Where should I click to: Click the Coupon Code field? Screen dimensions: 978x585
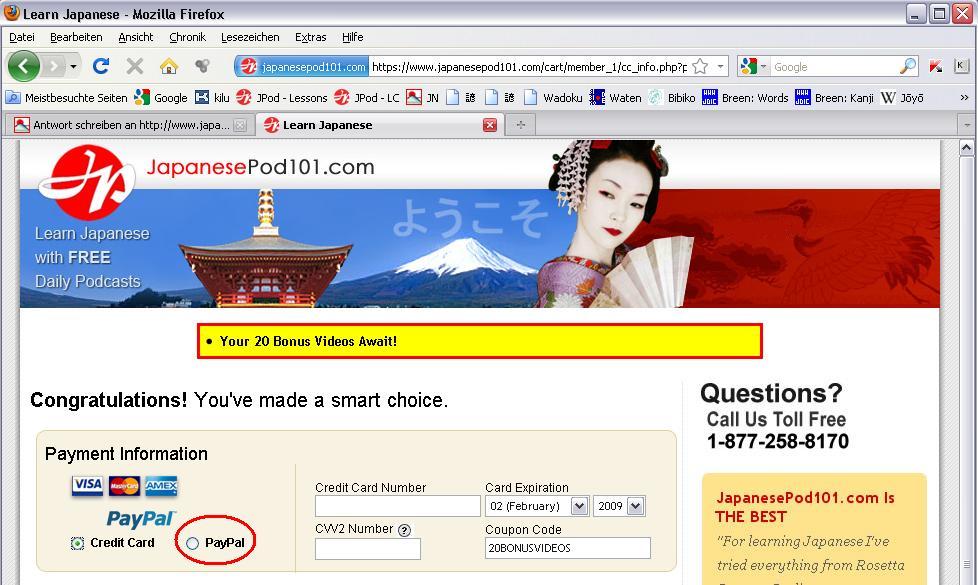point(567,548)
